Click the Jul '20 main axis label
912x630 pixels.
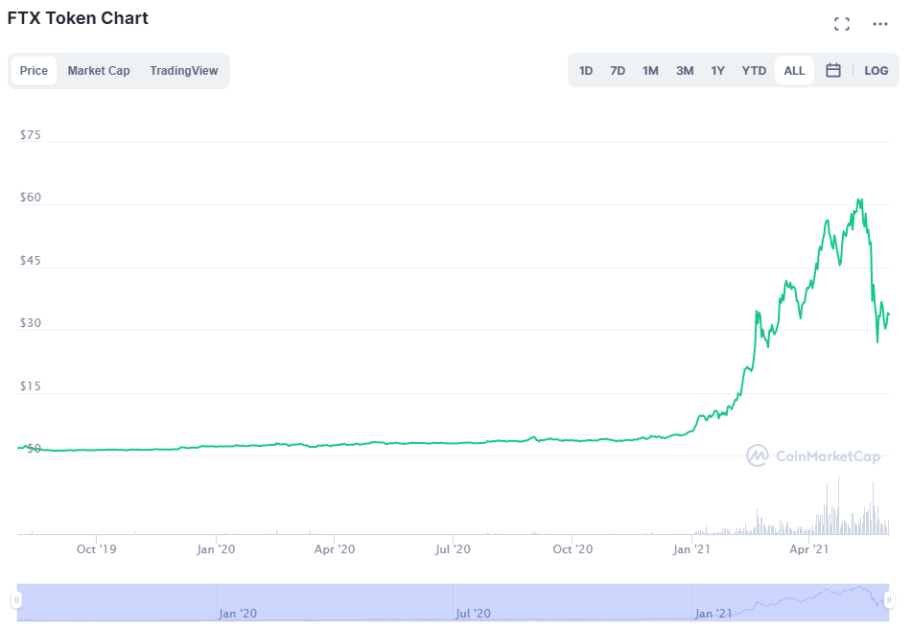[x=453, y=549]
